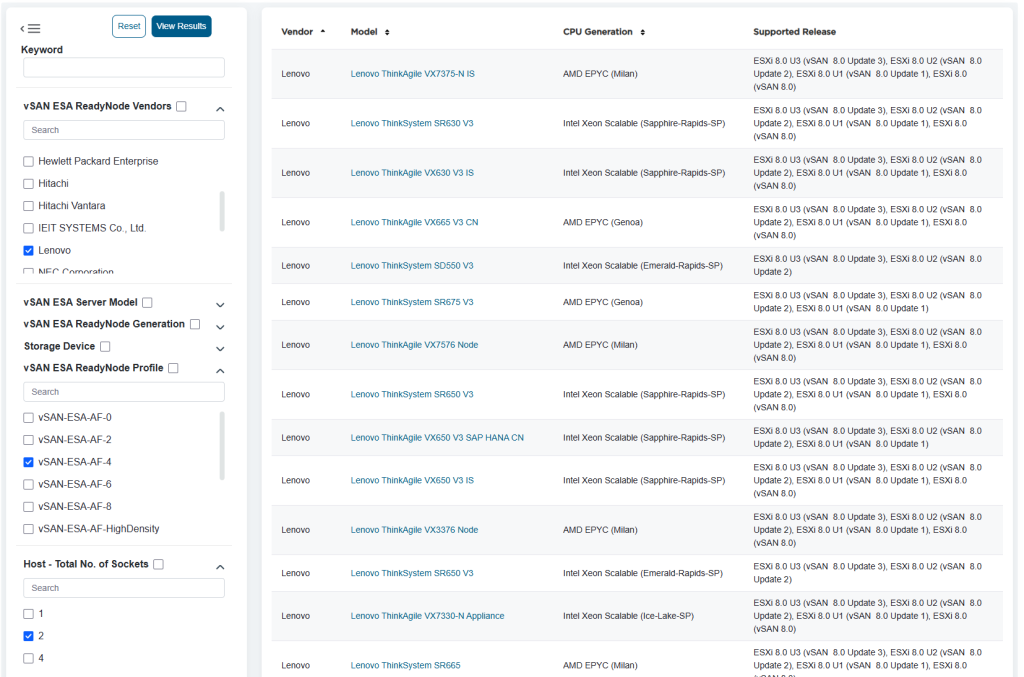
Task: Check the Hitachi vendor checkbox
Action: [x=28, y=183]
